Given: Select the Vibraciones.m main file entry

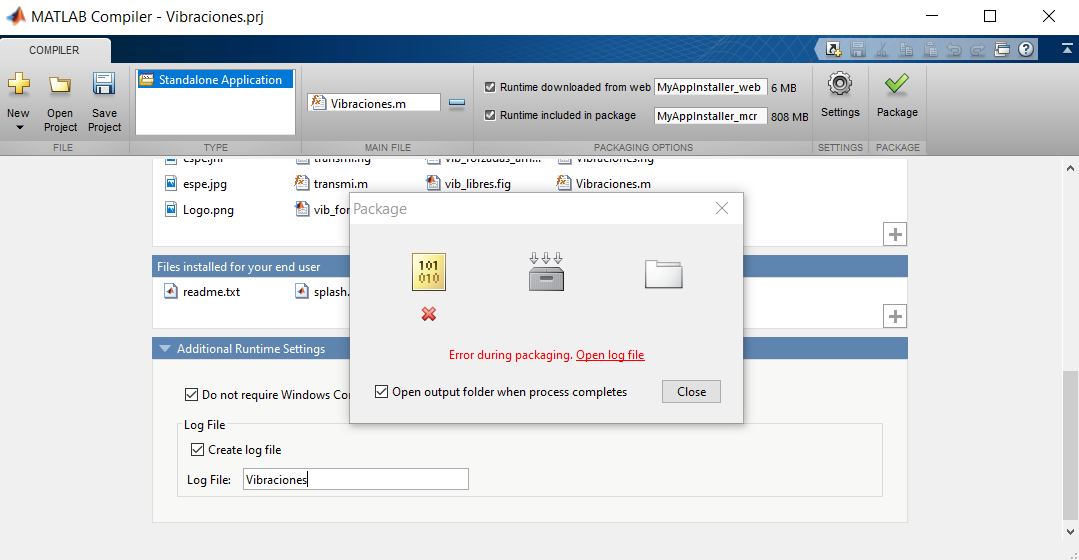Looking at the screenshot, I should point(374,103).
